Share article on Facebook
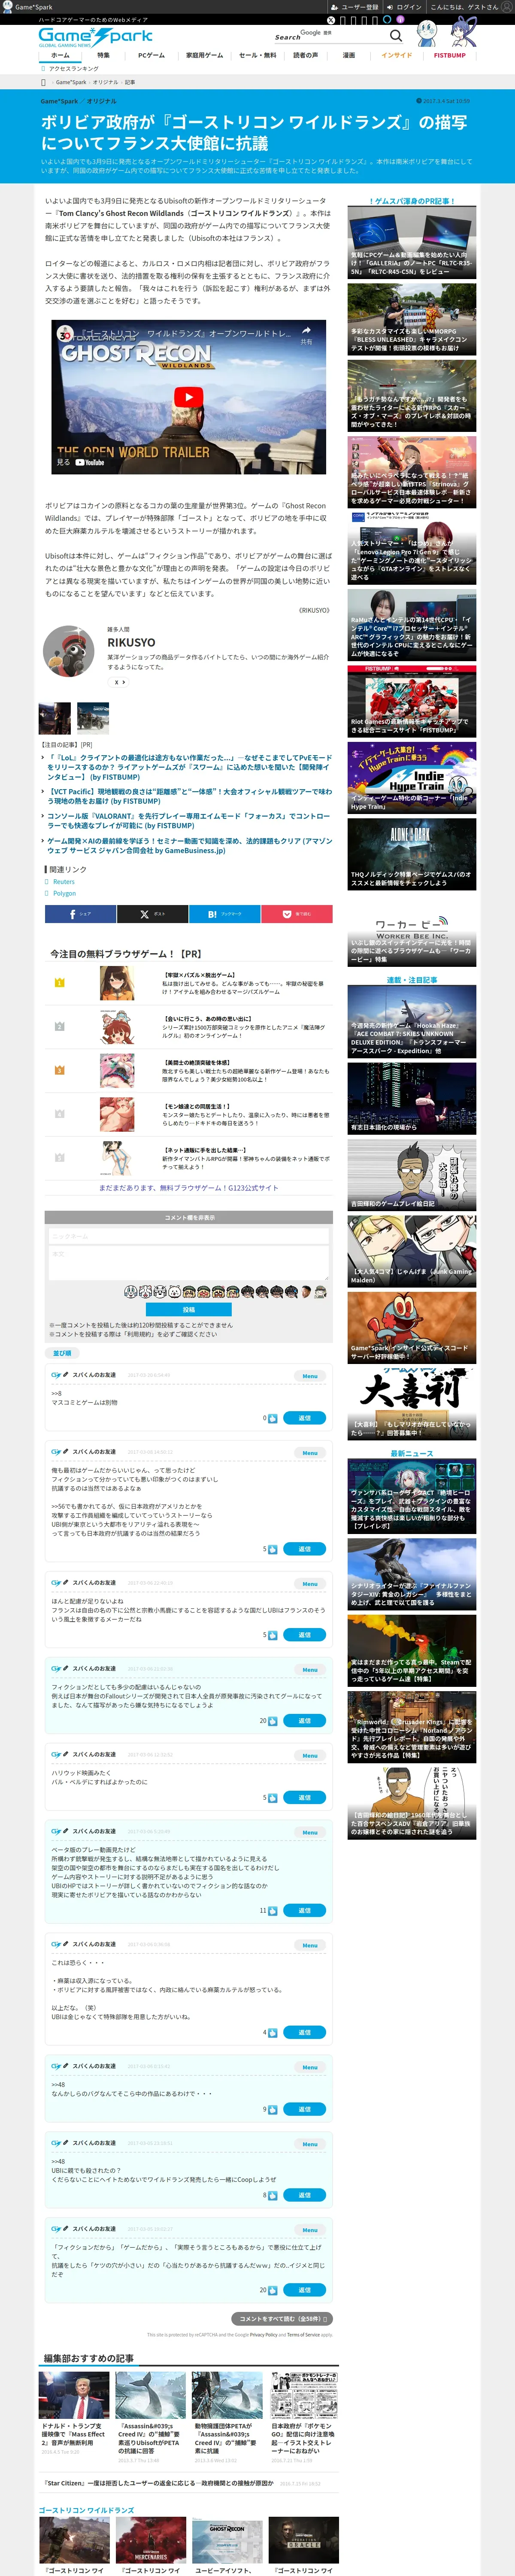This screenshot has height=2576, width=515. point(80,913)
